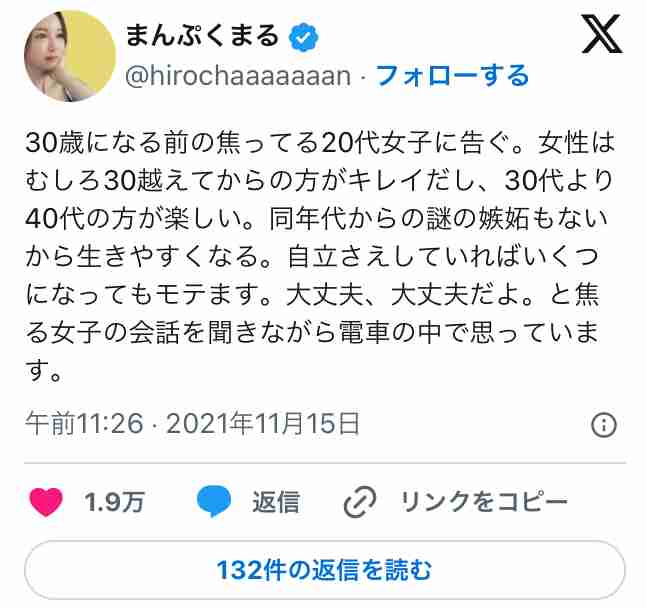Click the display name まんぷくまる
646x608 pixels.
click(x=202, y=35)
